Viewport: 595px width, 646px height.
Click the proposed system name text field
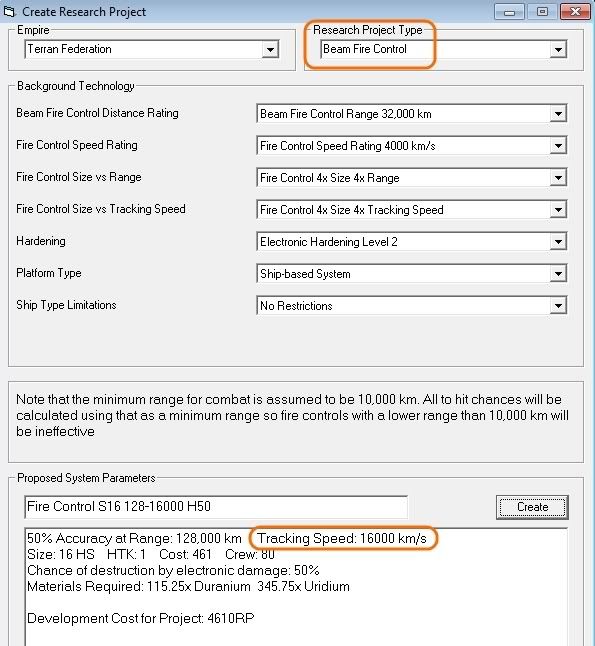[x=216, y=507]
